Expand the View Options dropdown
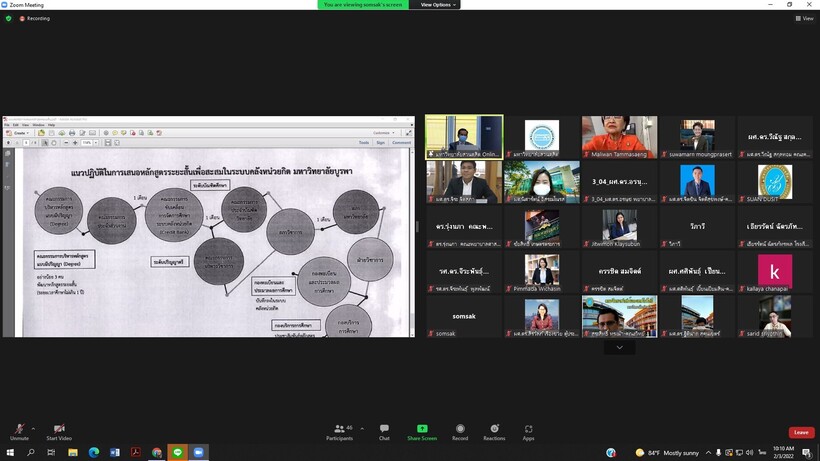This screenshot has width=820, height=461. 438,5
